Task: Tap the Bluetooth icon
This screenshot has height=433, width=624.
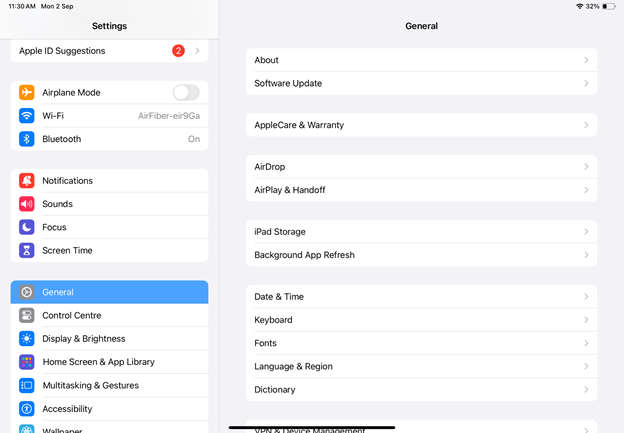Action: [27, 139]
